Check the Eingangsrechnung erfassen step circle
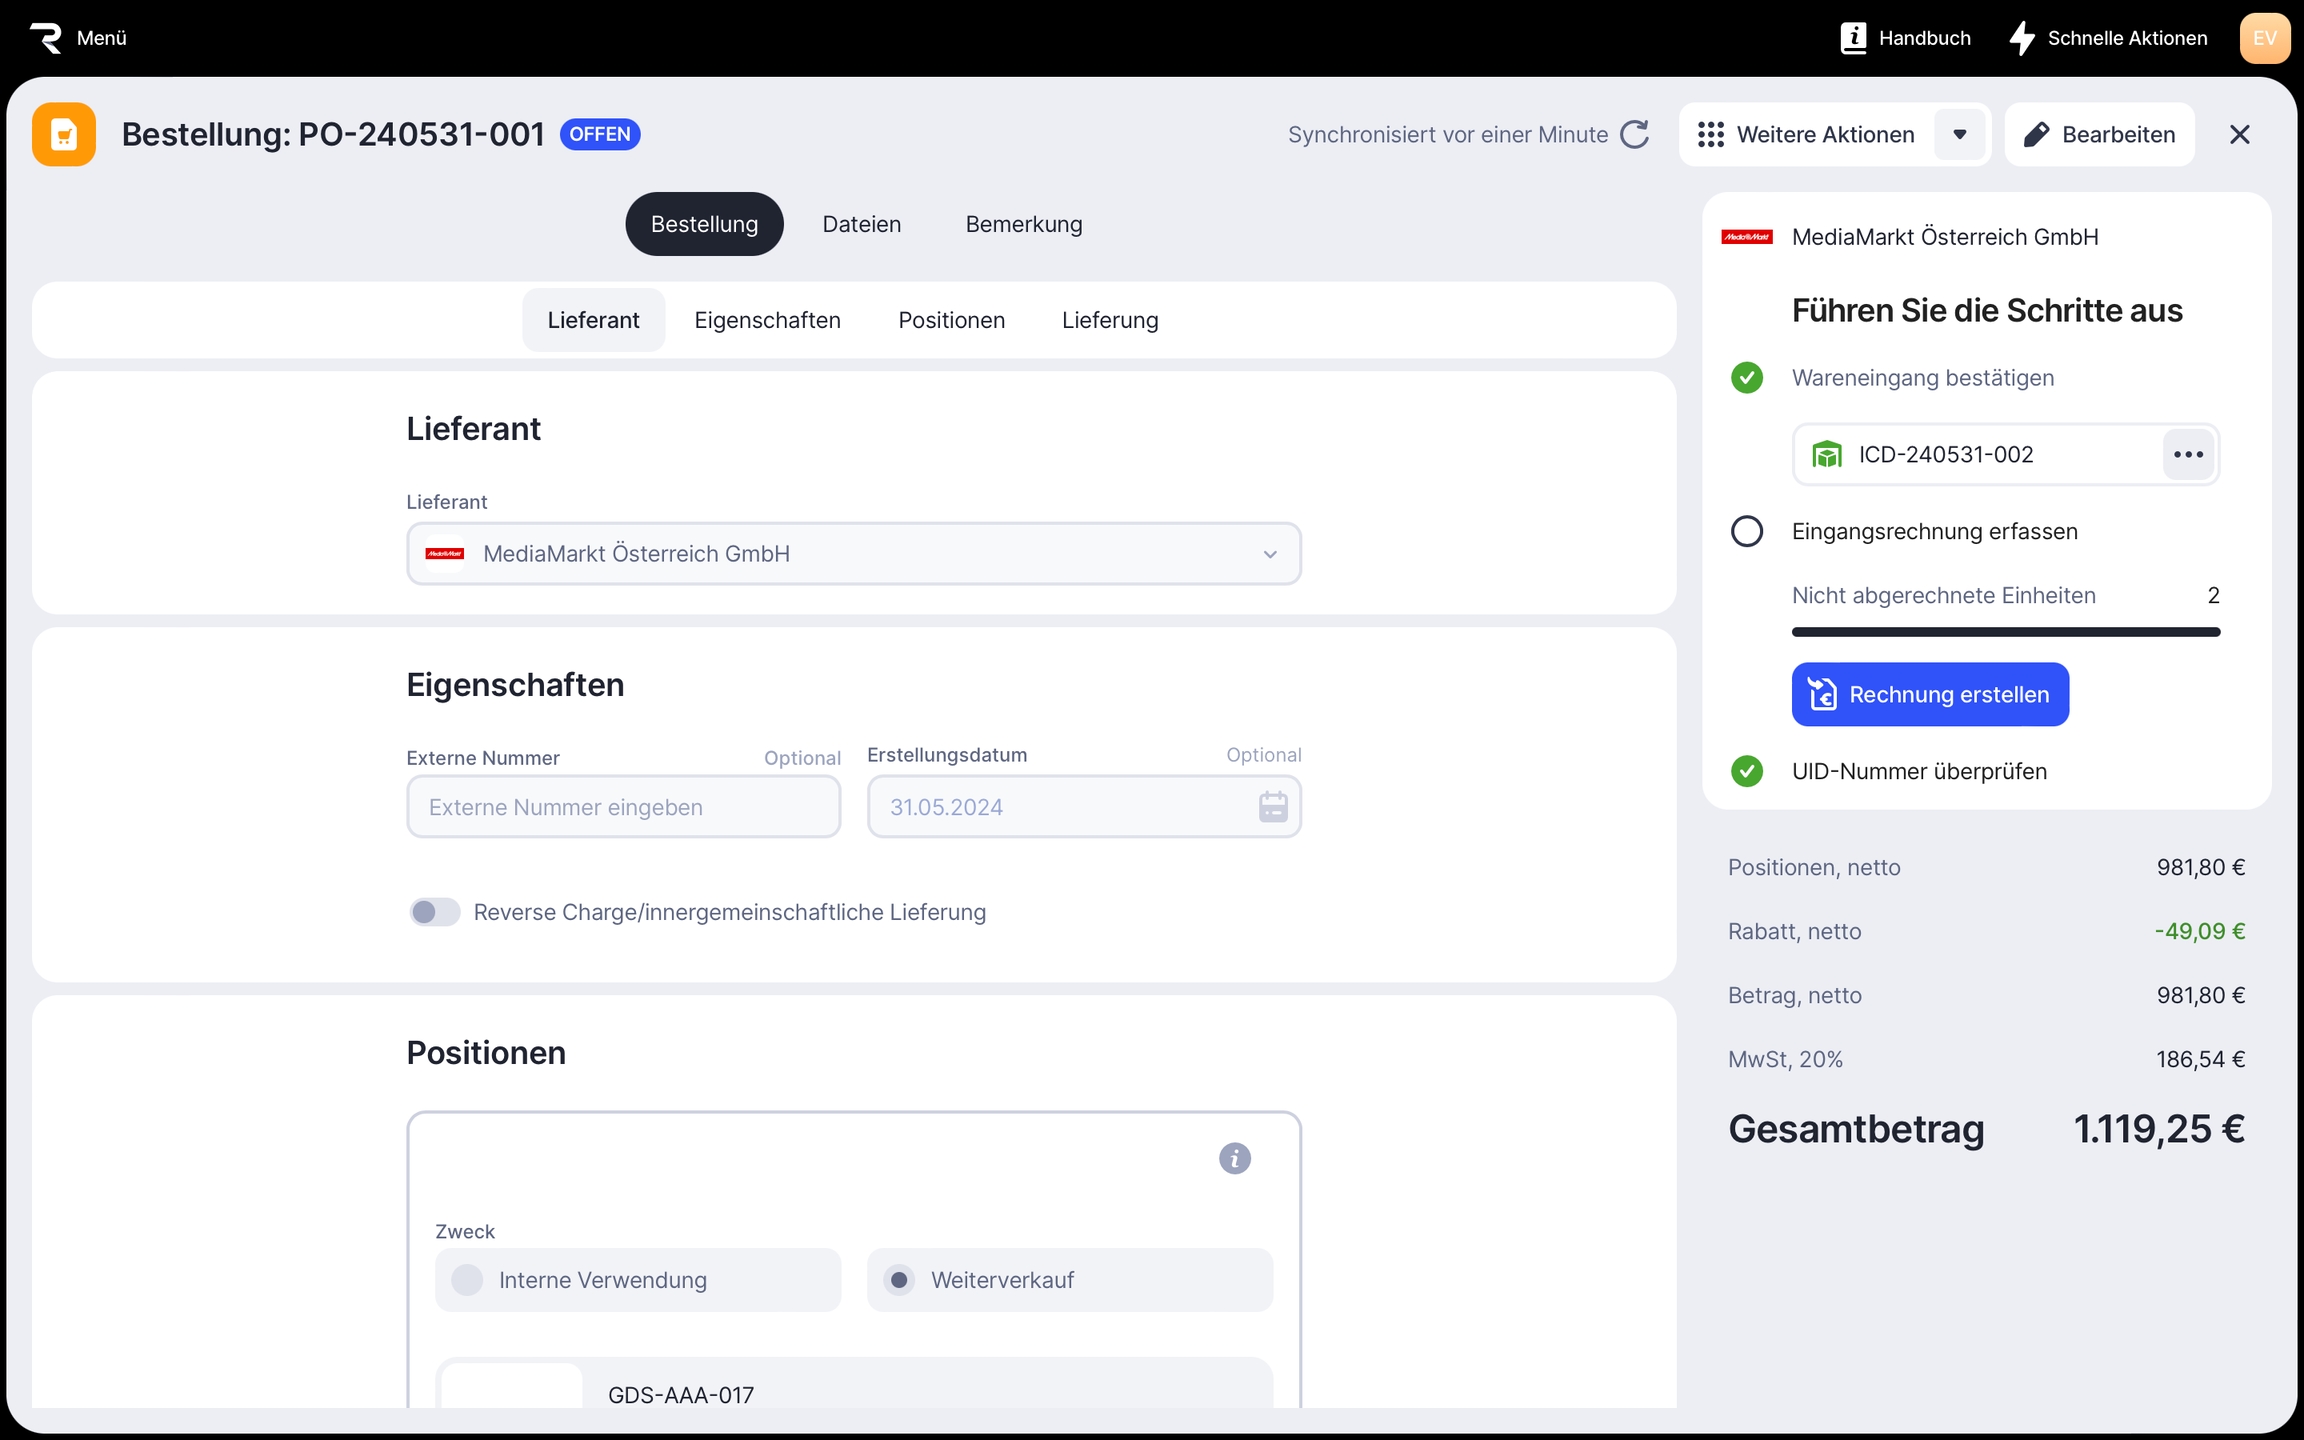This screenshot has height=1440, width=2304. point(1746,531)
